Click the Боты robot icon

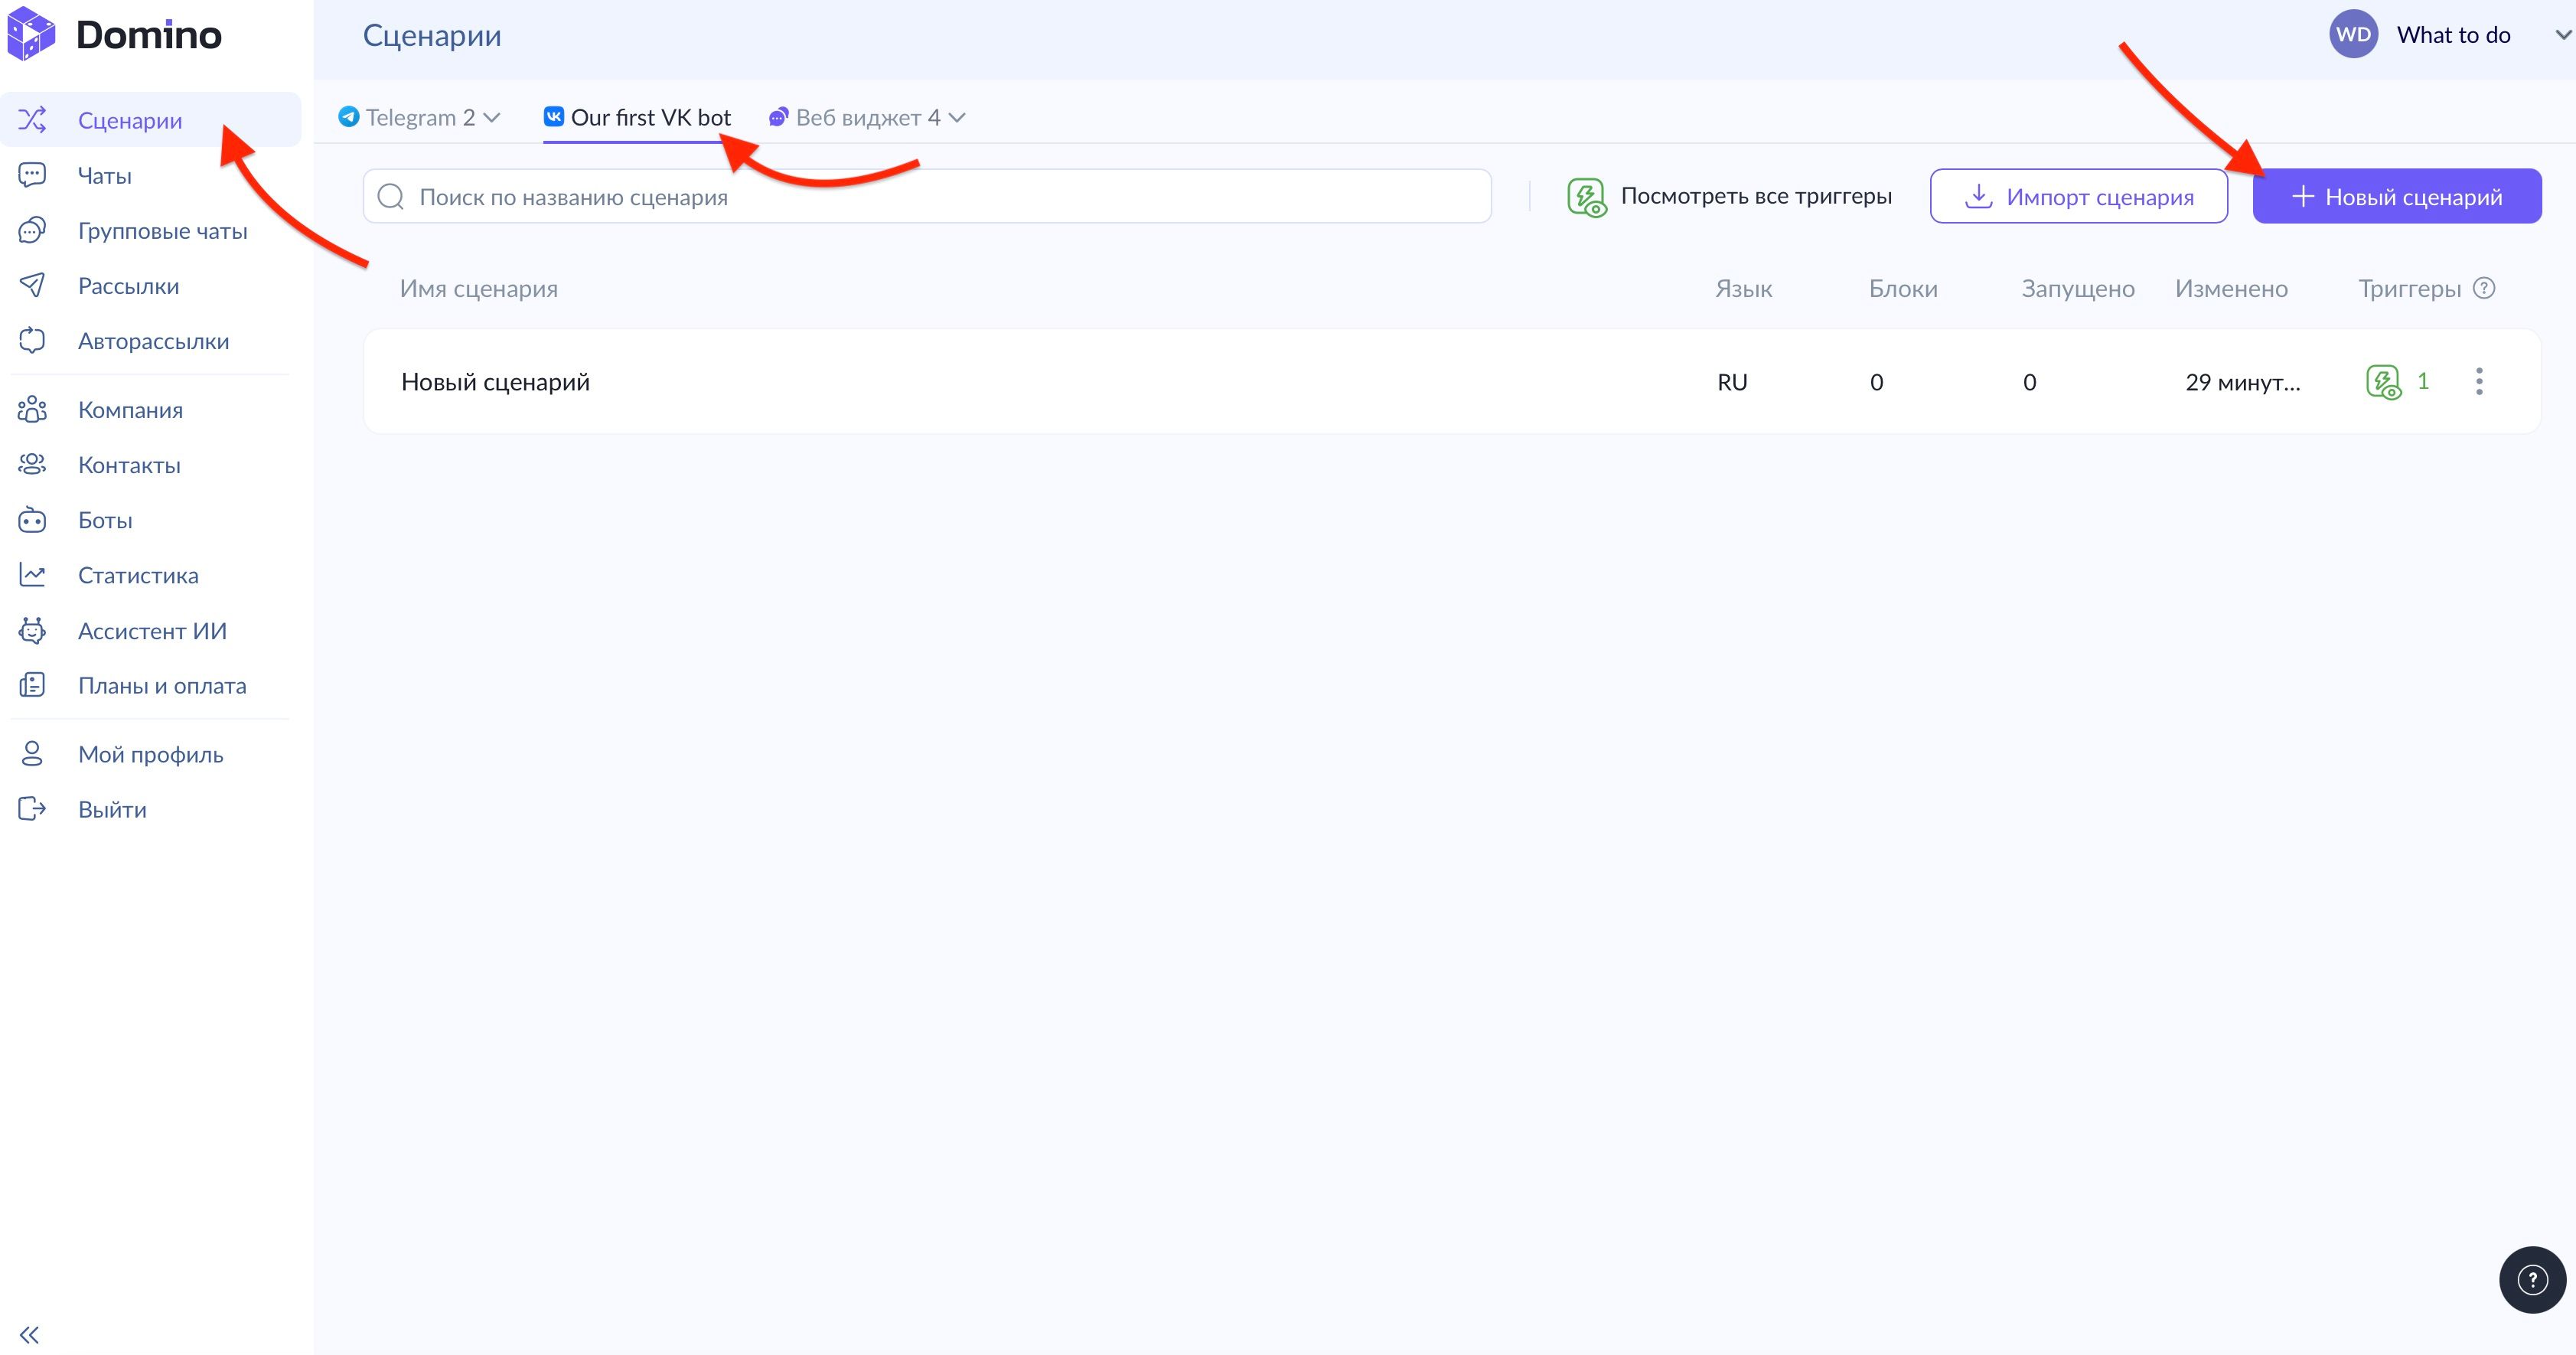coord(32,520)
